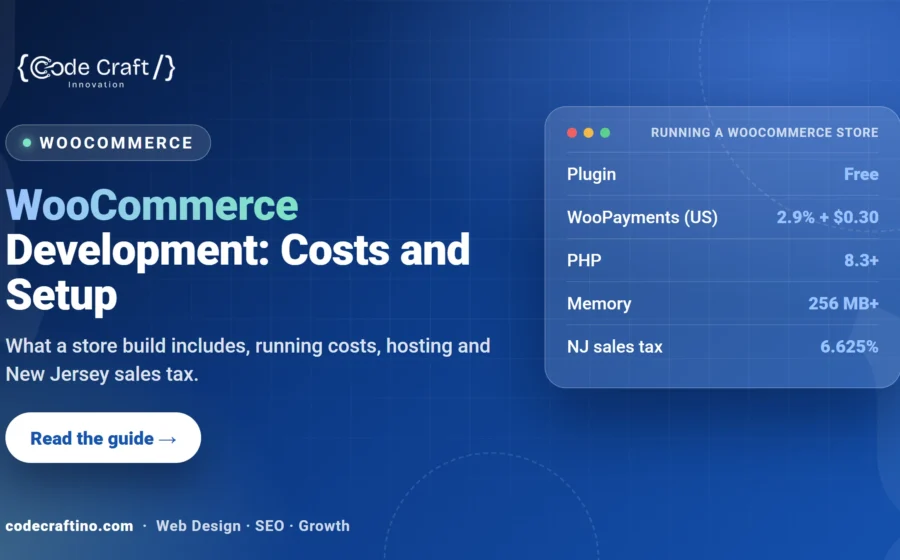Click the Development: Costs and headline line

click(238, 251)
